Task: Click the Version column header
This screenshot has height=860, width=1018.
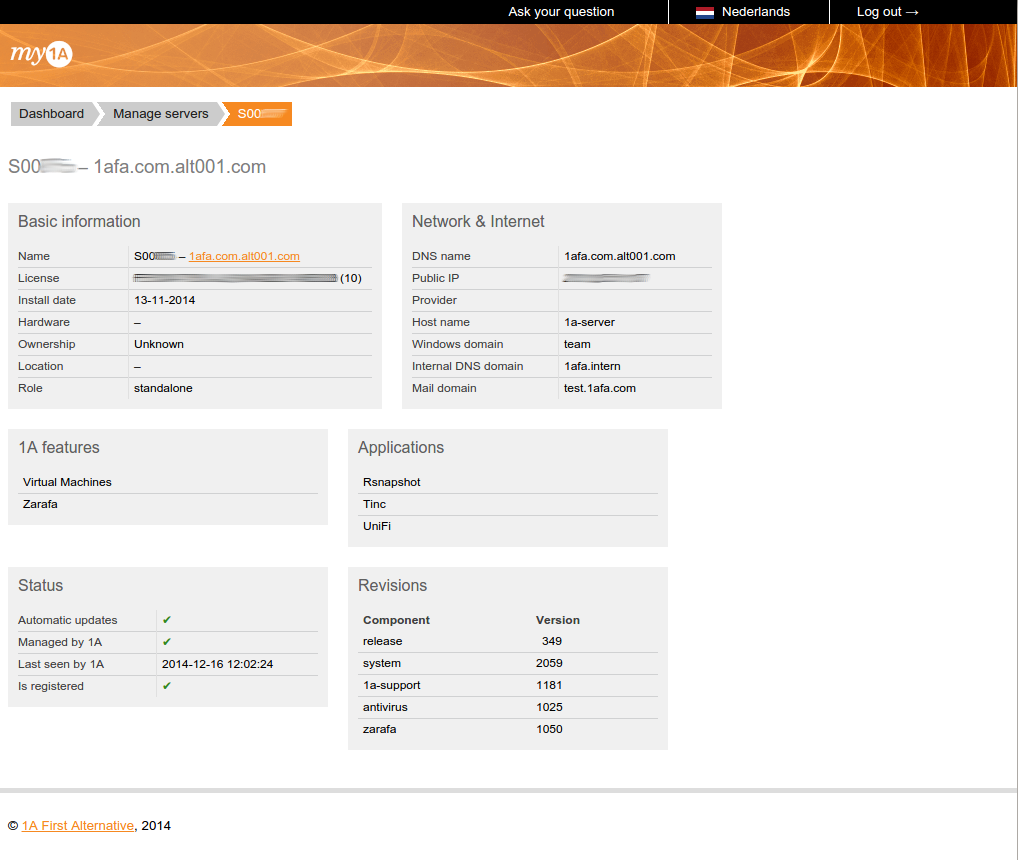Action: [x=557, y=620]
